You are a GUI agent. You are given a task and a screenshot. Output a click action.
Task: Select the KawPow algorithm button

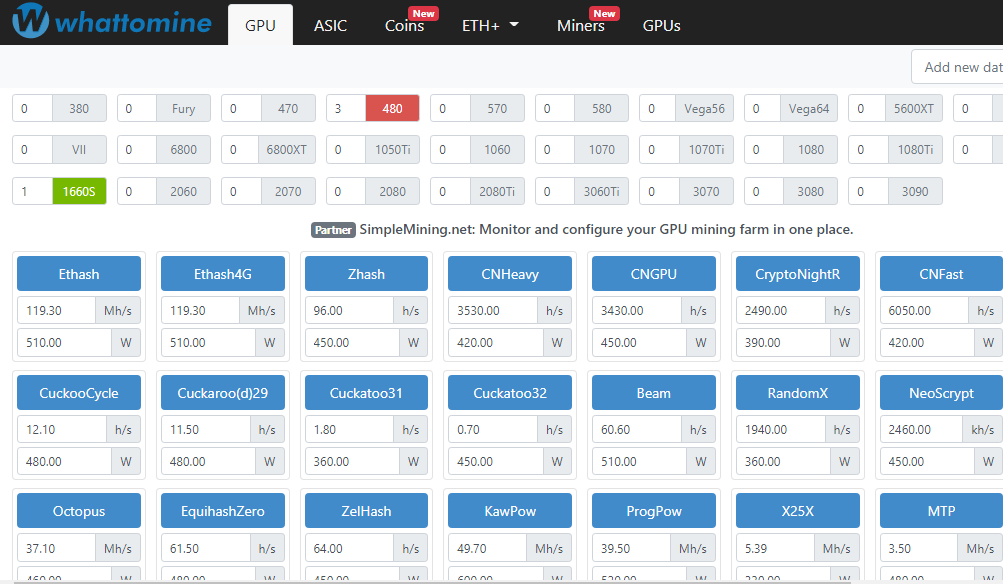pos(510,511)
